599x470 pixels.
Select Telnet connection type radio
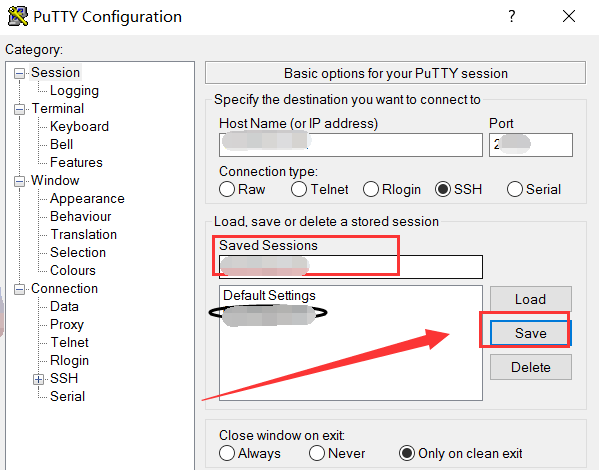click(299, 189)
